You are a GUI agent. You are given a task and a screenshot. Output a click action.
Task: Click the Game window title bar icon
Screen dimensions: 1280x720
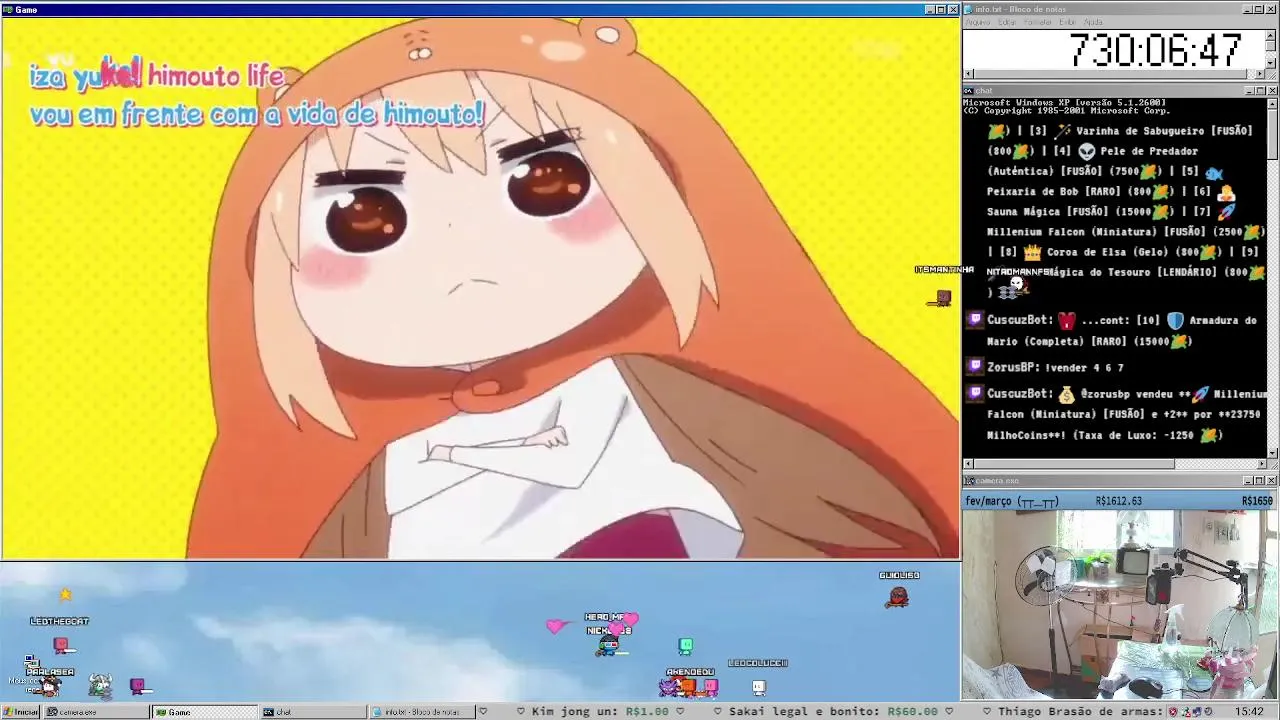point(8,9)
